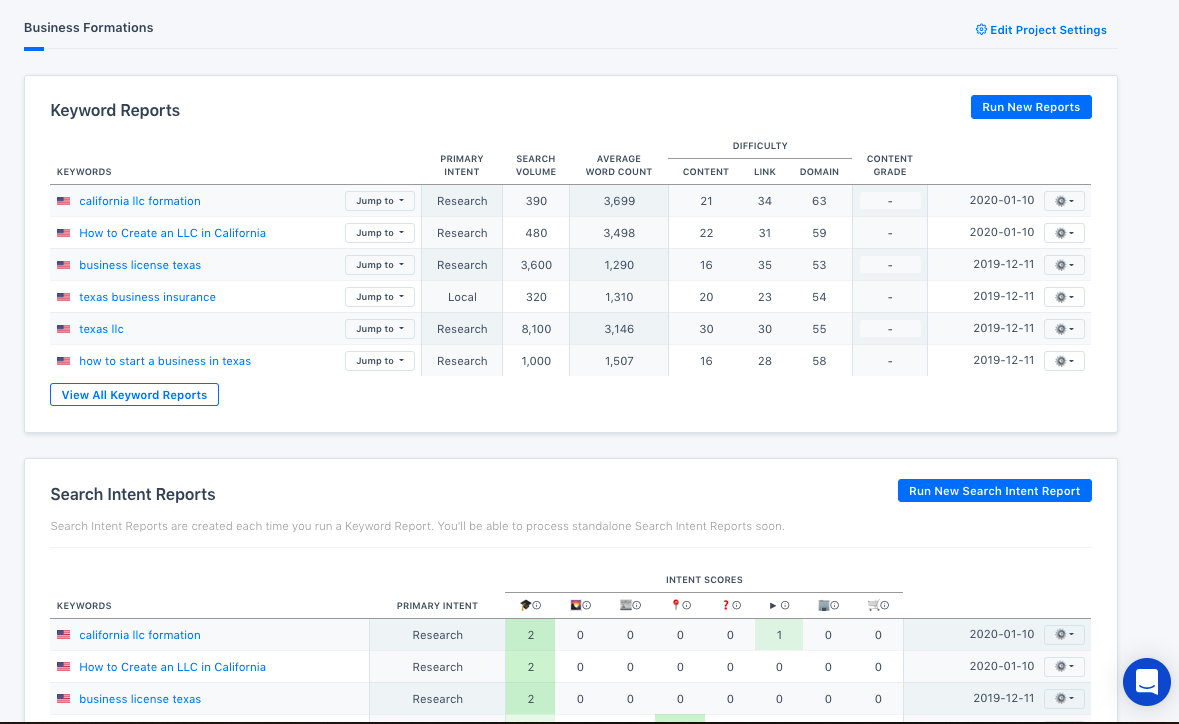The image size is (1179, 724).
Task: Open california llc formation search intent report link
Action: tap(140, 635)
